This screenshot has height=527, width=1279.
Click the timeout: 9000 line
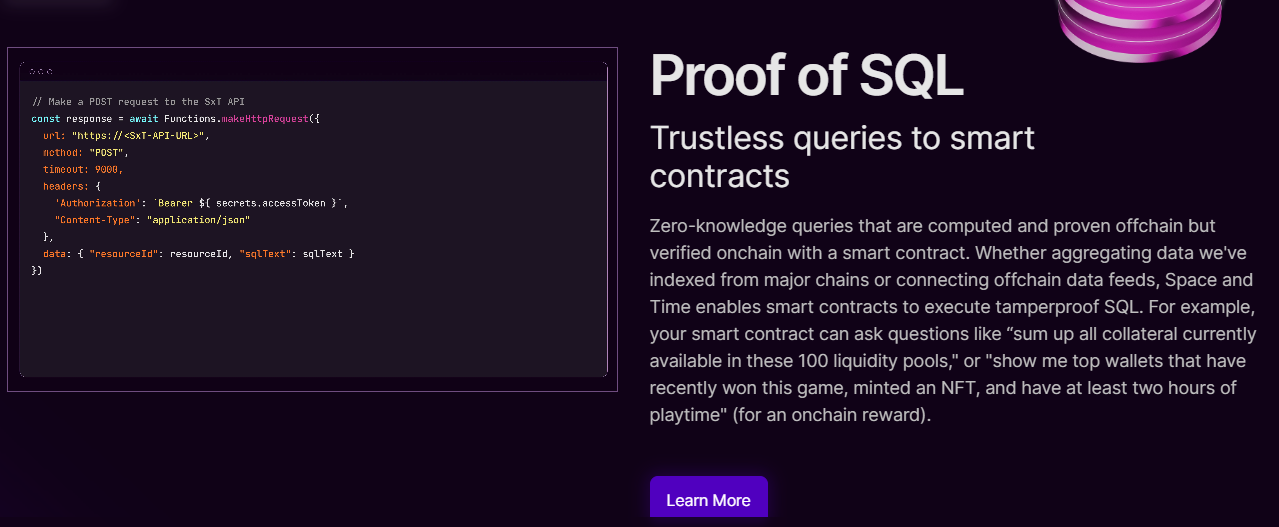[x=83, y=169]
